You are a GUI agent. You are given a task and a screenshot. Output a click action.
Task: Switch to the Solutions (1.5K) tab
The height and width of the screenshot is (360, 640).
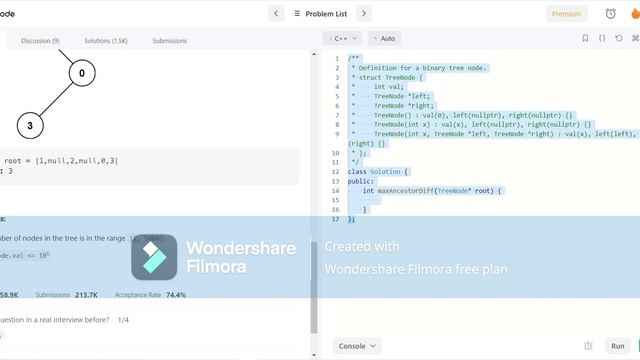click(106, 41)
